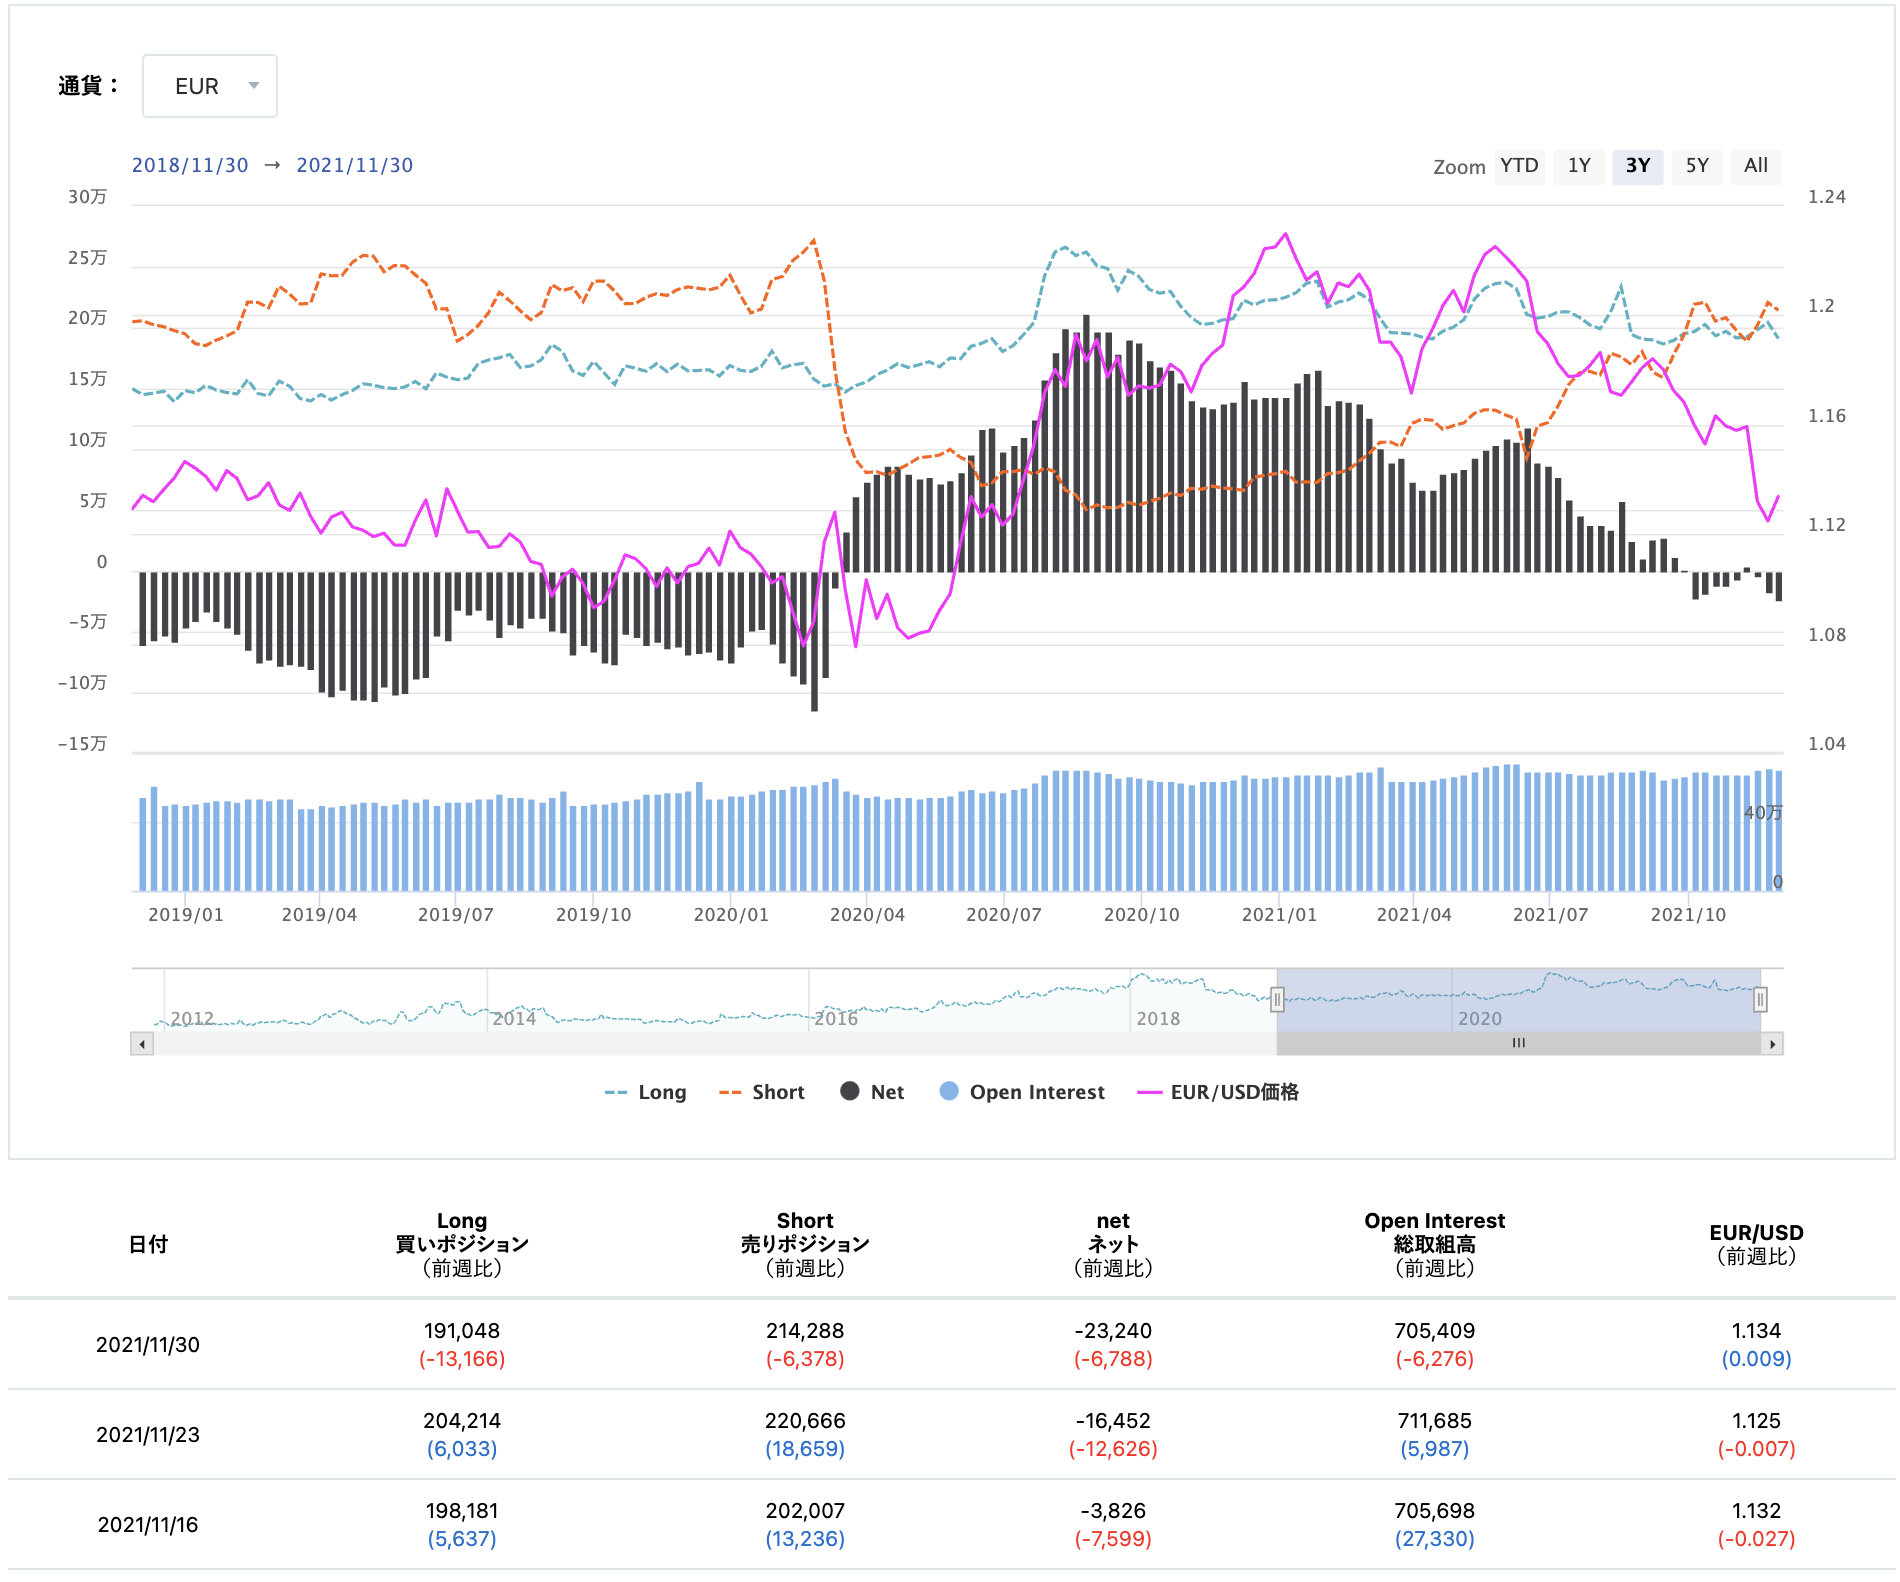
Task: Toggle the EUR/USD価格 legend item
Action: click(x=1218, y=1092)
